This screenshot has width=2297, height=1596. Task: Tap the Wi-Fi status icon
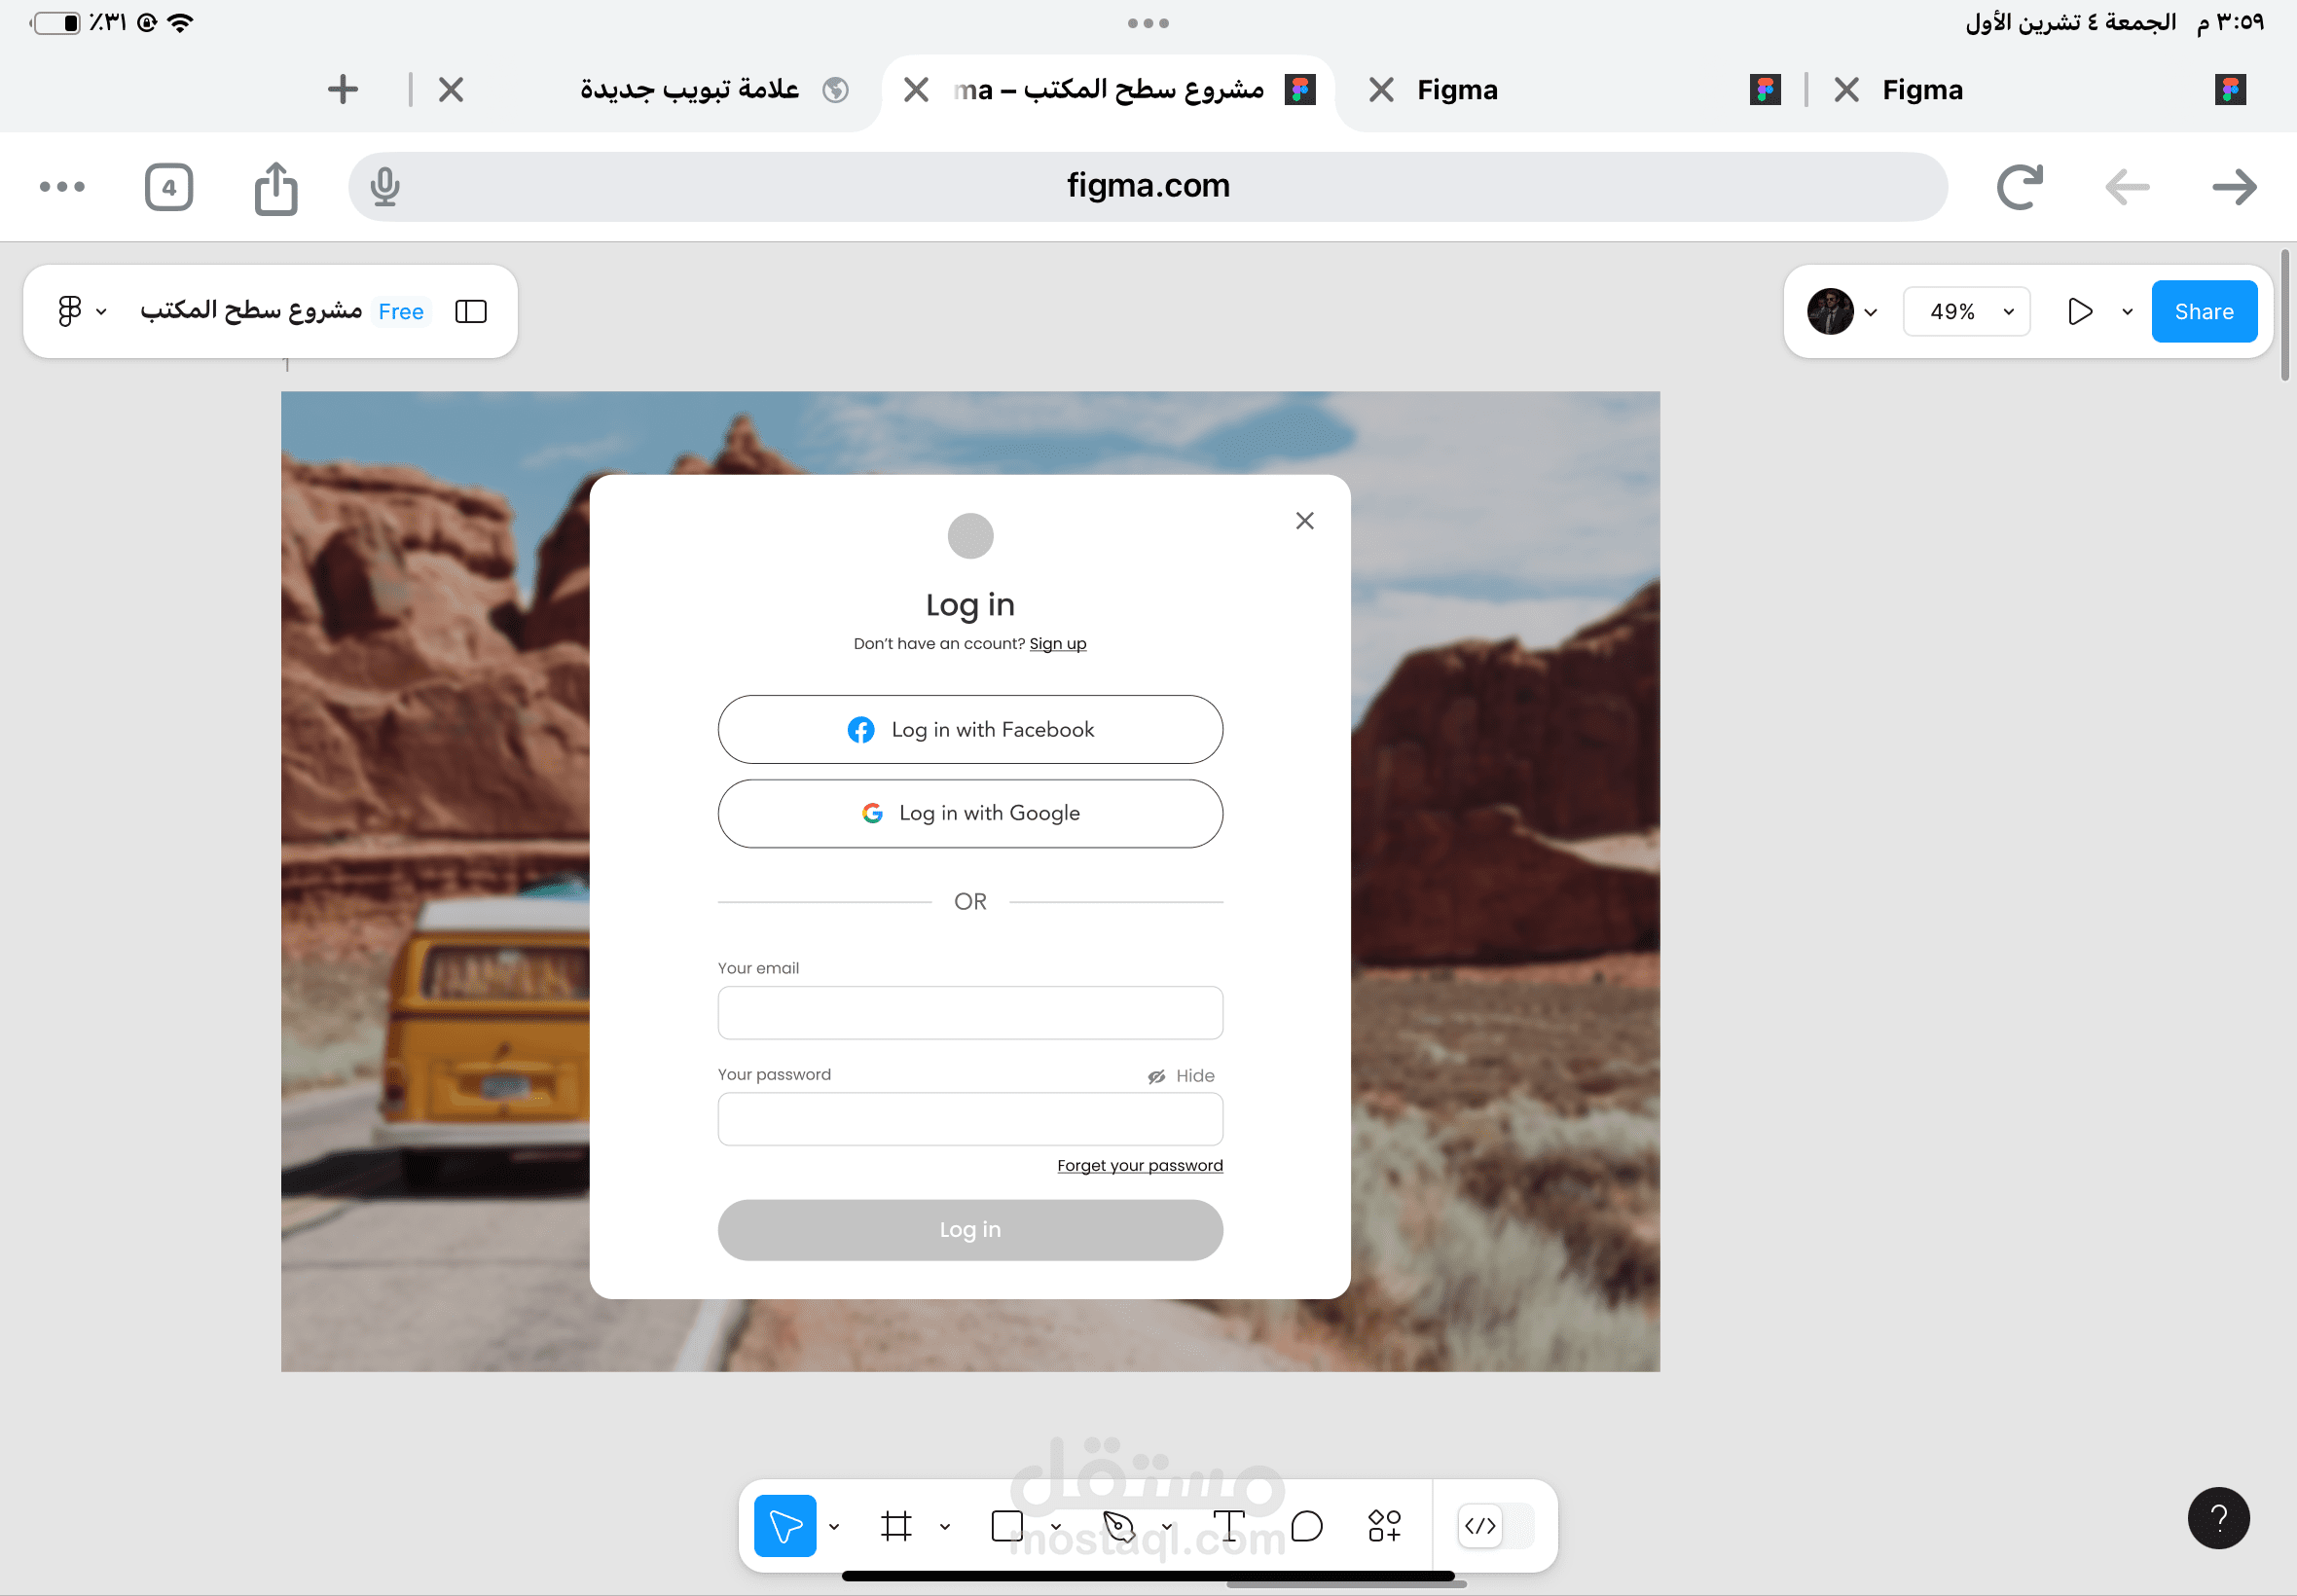[180, 22]
